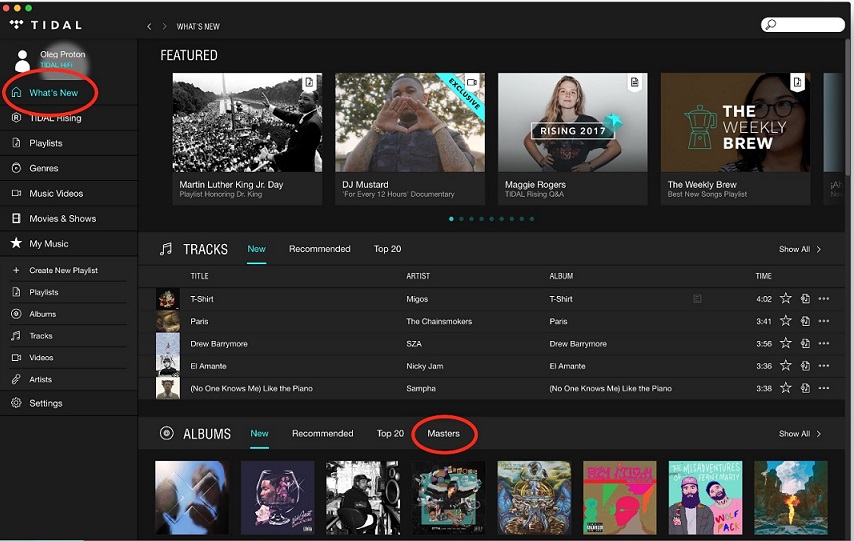Screen dimensions: 854x541
Task: Select Tracks New tab
Action: point(257,249)
